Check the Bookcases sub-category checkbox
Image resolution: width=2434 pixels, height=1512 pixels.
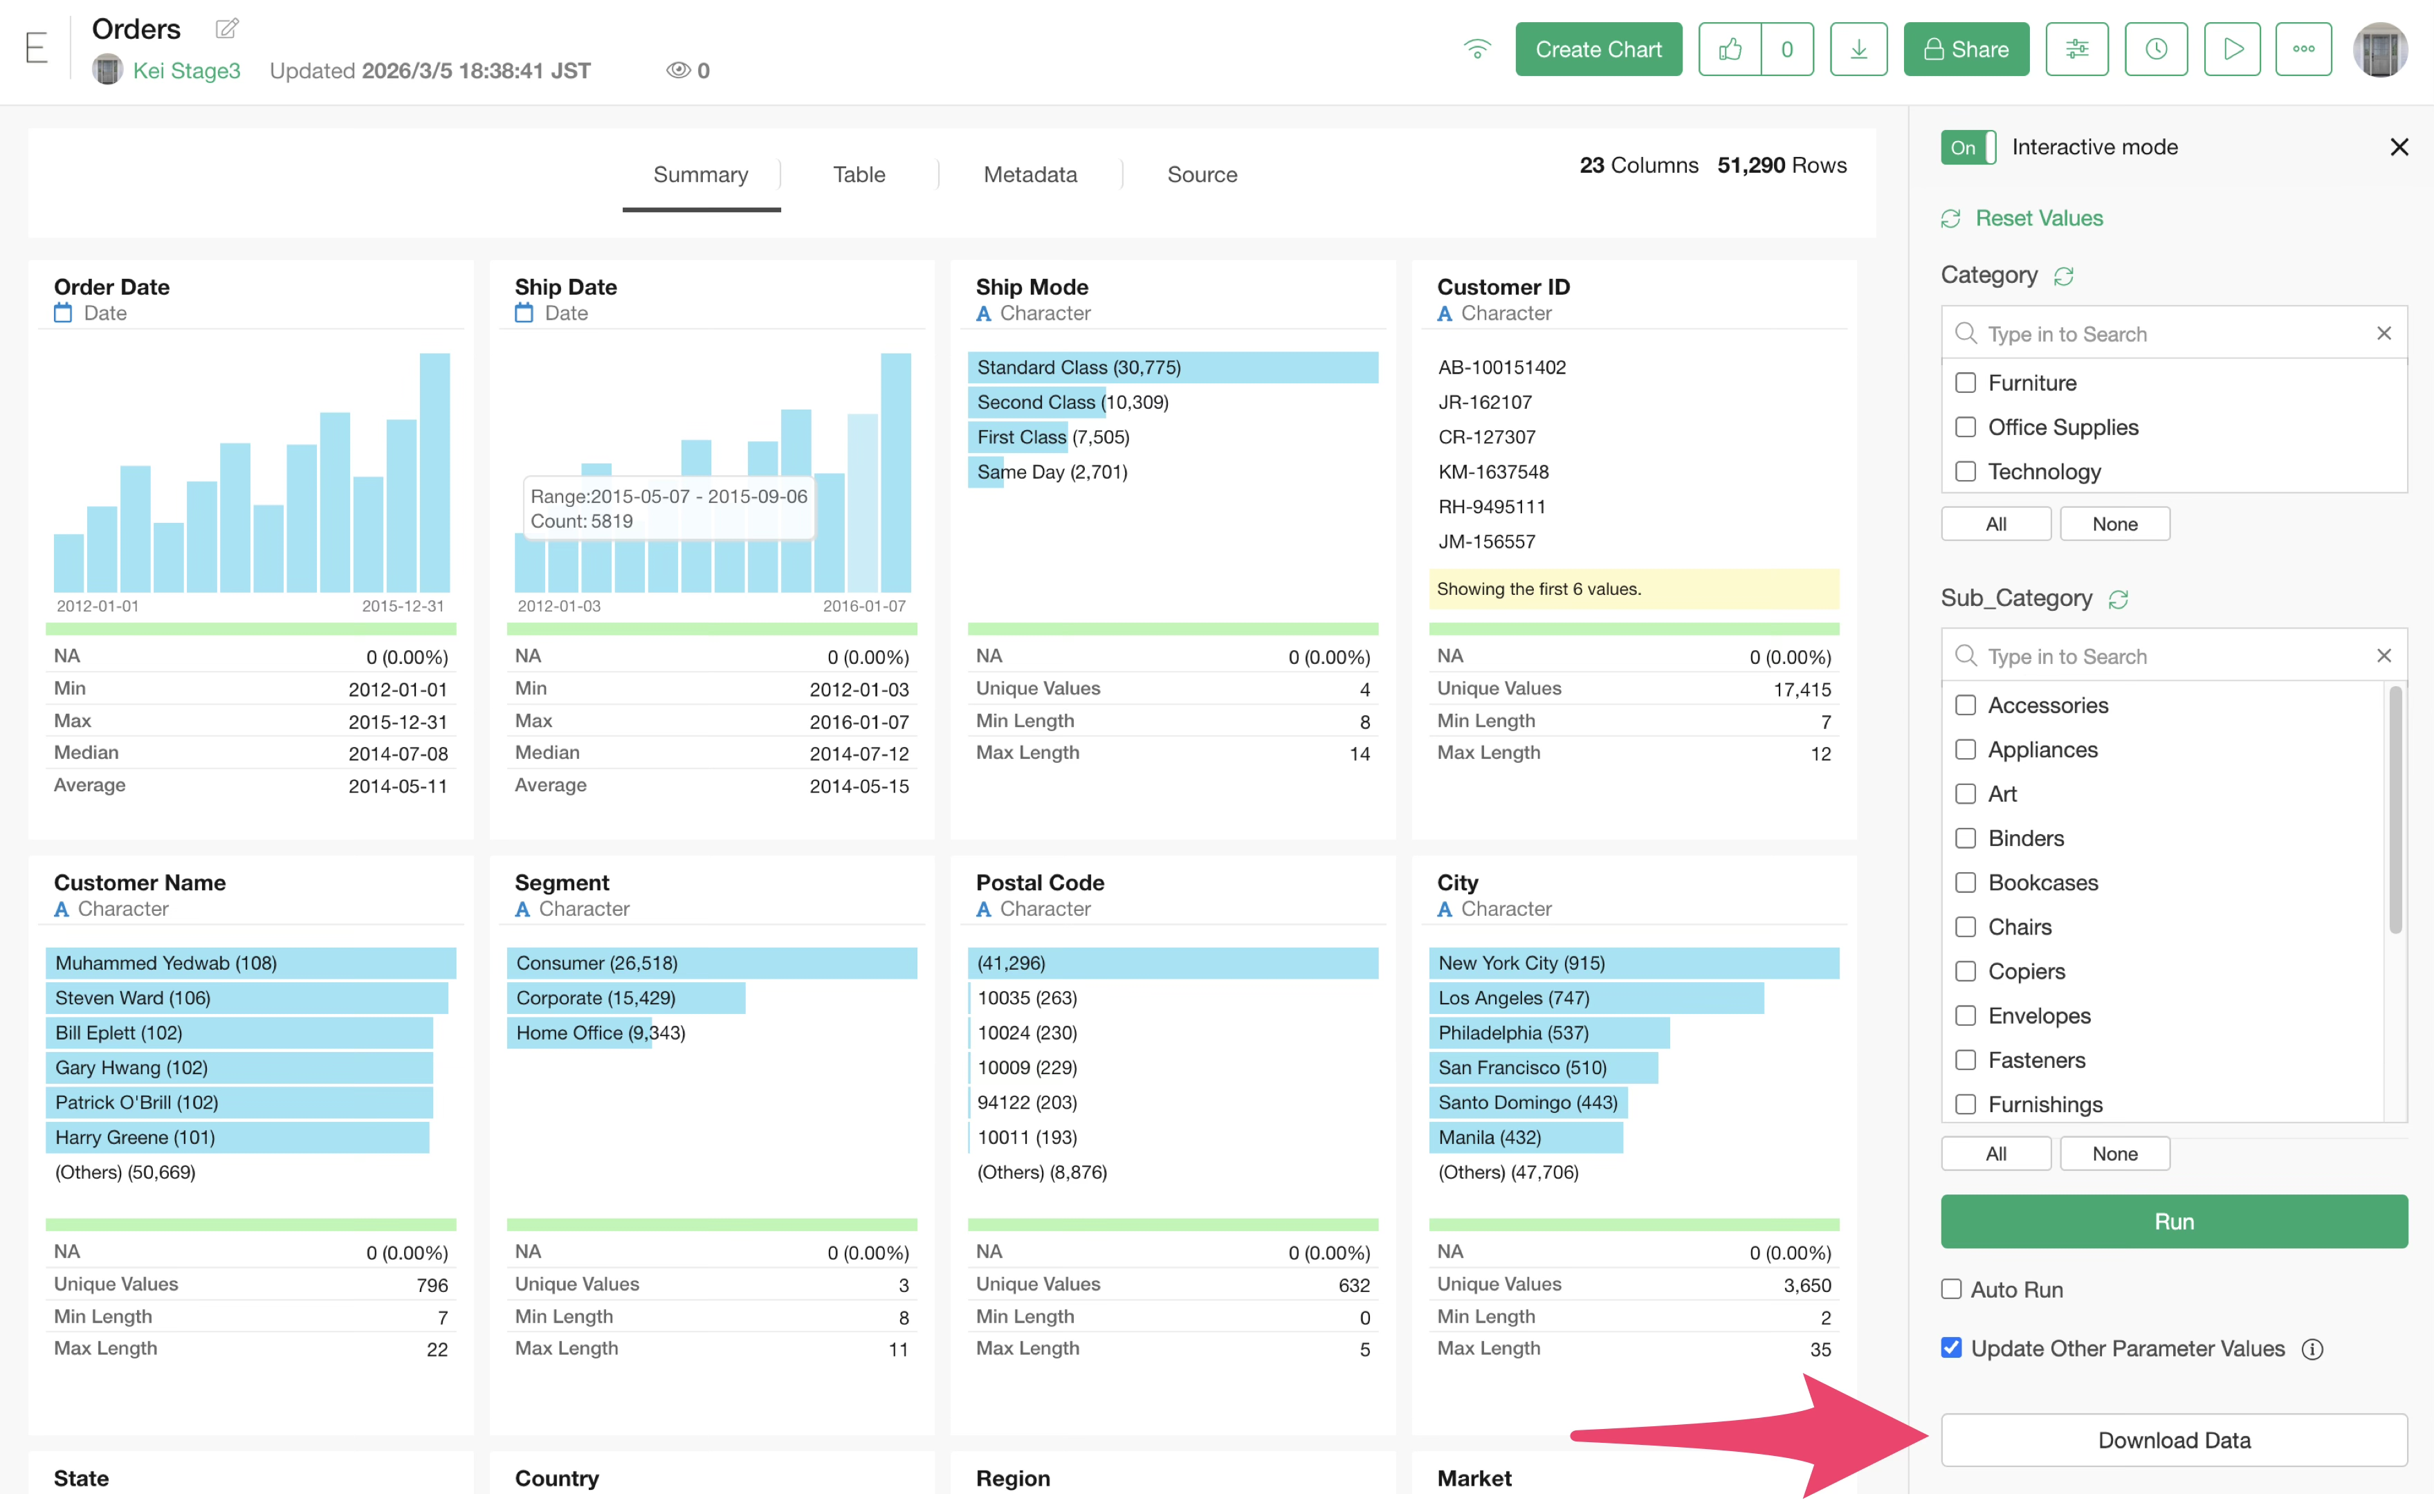point(1965,882)
